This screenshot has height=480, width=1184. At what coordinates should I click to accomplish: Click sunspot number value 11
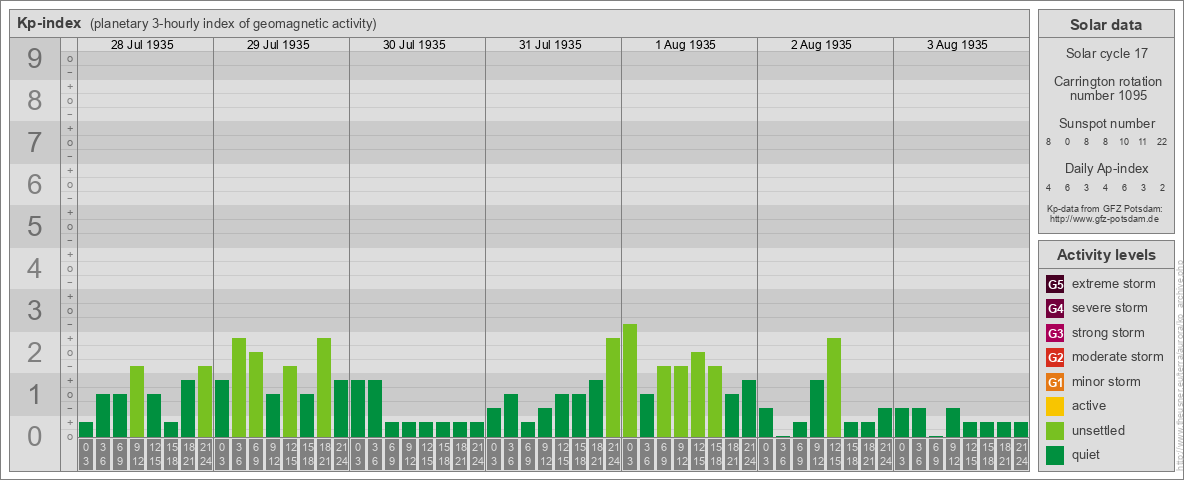click(1142, 142)
